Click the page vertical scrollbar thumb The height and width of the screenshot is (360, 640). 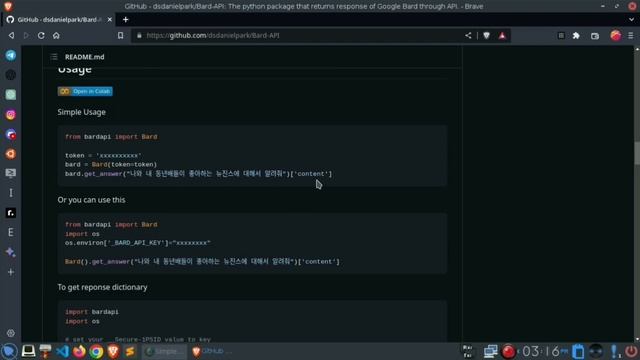click(x=637, y=153)
